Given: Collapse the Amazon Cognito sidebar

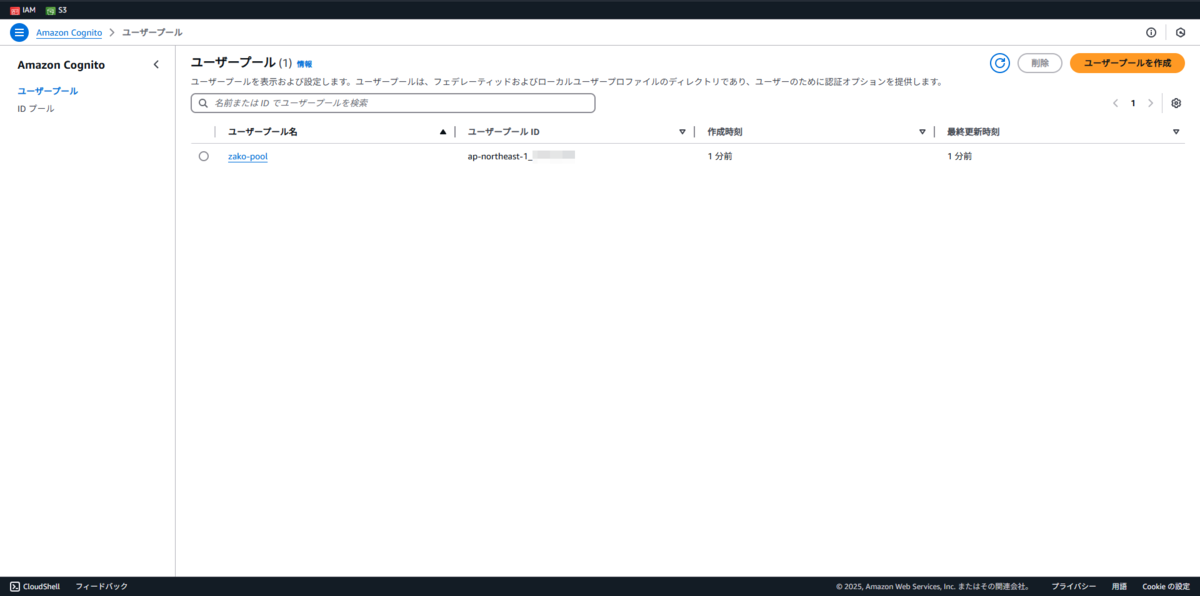Looking at the screenshot, I should 156,64.
